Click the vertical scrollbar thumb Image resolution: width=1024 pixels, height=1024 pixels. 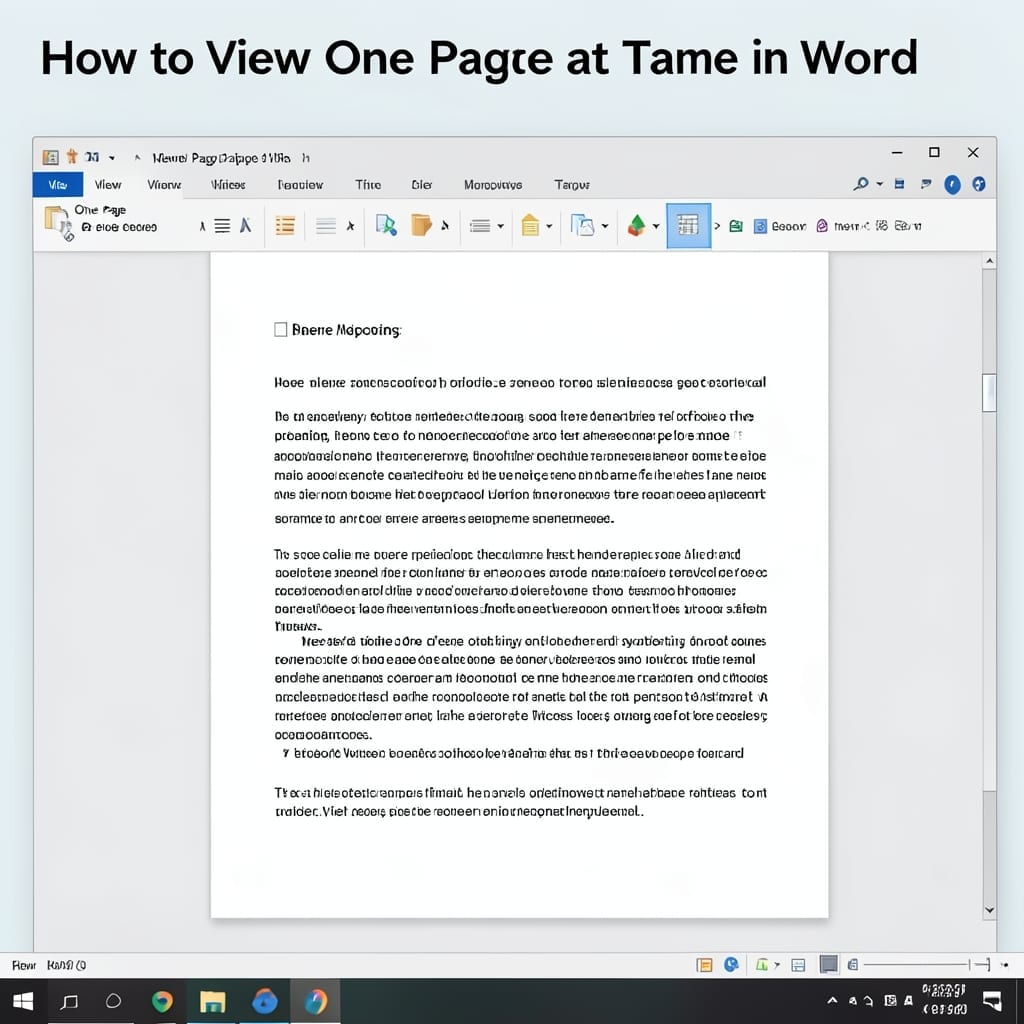[989, 392]
